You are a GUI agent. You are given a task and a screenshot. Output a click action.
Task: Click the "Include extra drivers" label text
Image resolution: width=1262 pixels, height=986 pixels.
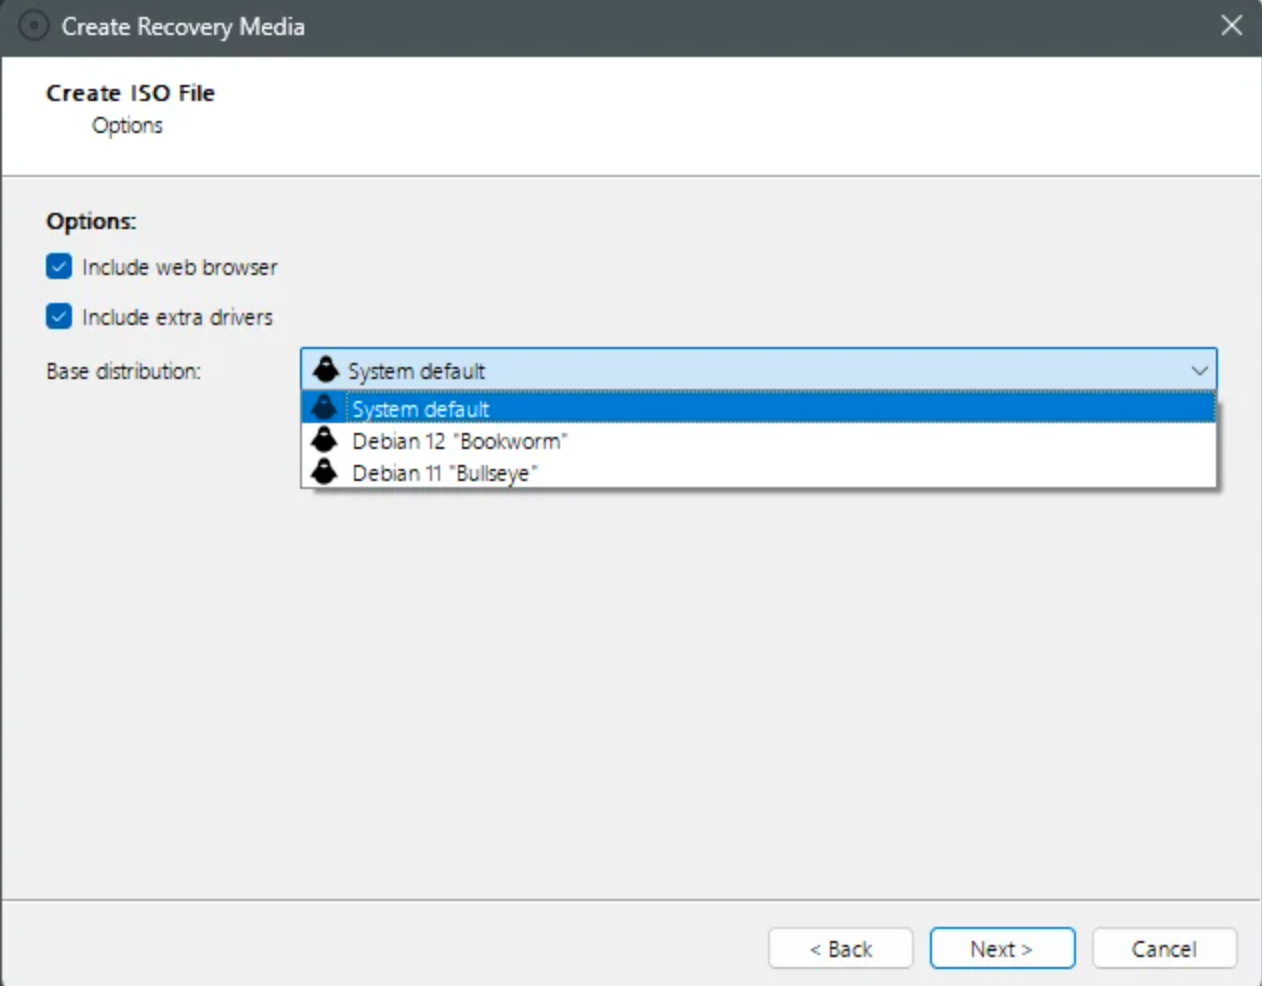(177, 317)
